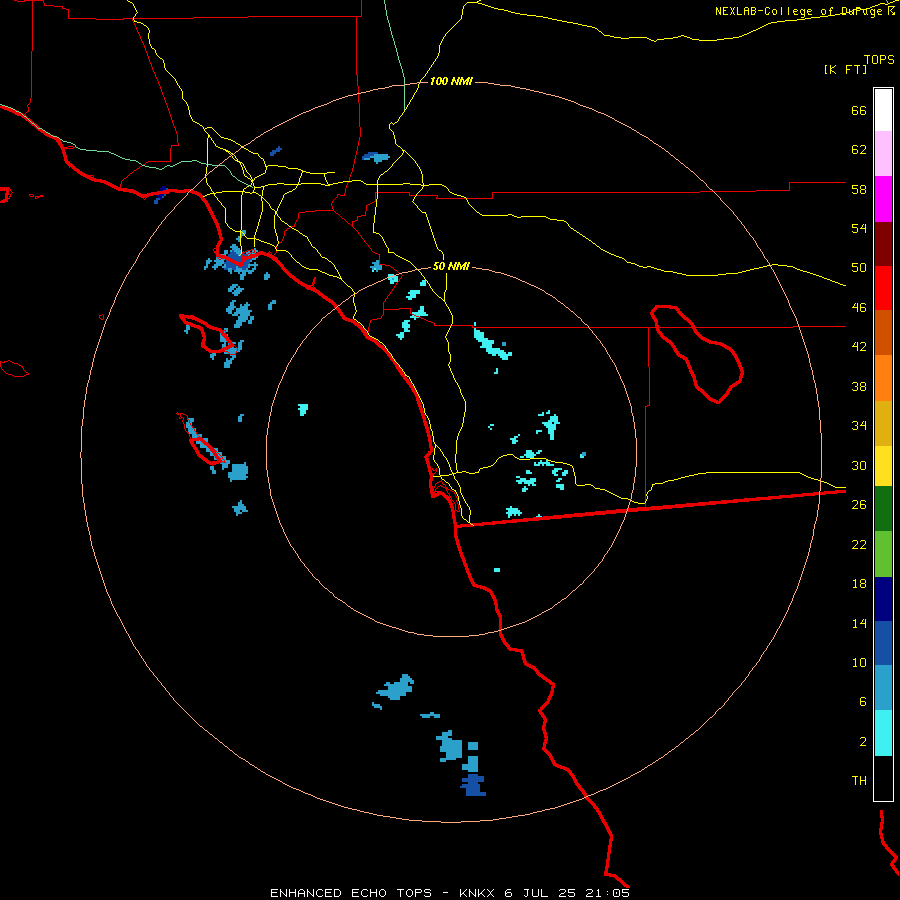Viewport: 900px width, 900px height.
Task: Click the medium royal blue legend swatch
Action: (883, 643)
